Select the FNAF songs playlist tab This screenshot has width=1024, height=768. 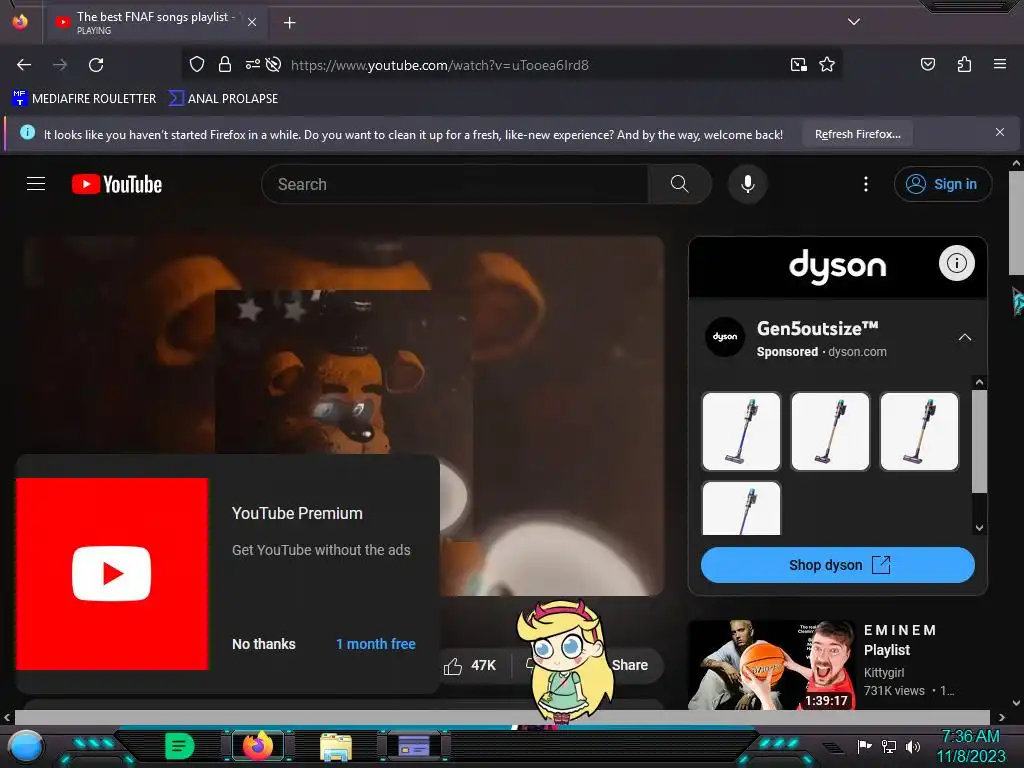tap(155, 22)
